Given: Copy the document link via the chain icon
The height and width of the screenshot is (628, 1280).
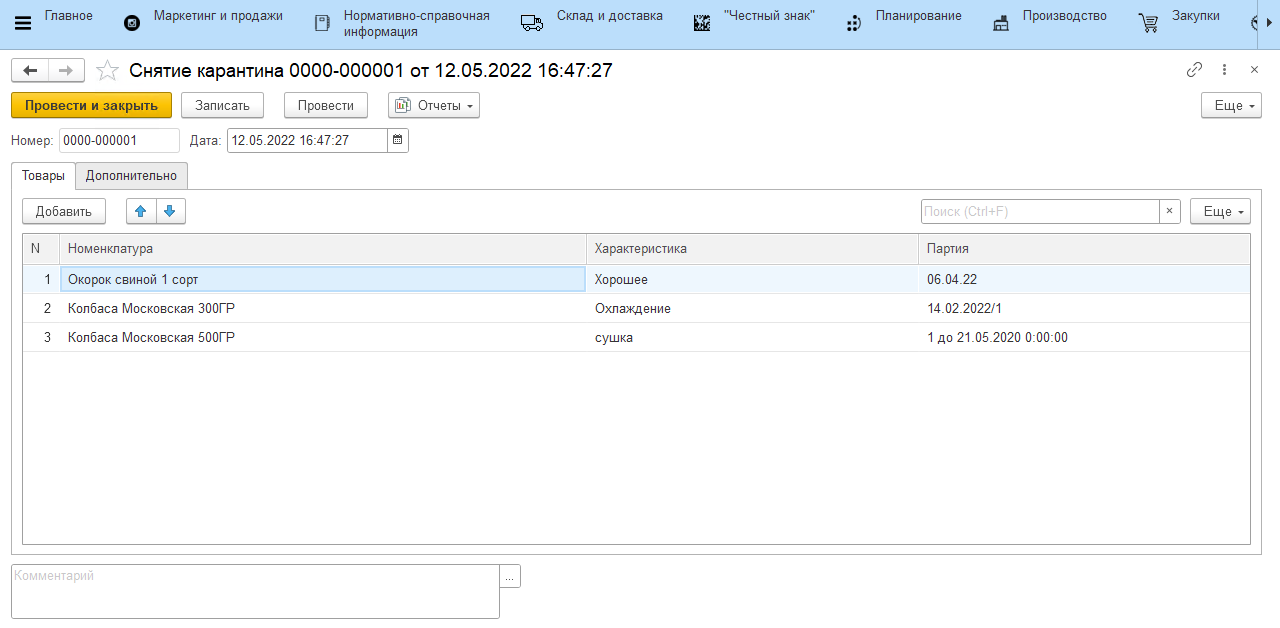Looking at the screenshot, I should point(1194,70).
